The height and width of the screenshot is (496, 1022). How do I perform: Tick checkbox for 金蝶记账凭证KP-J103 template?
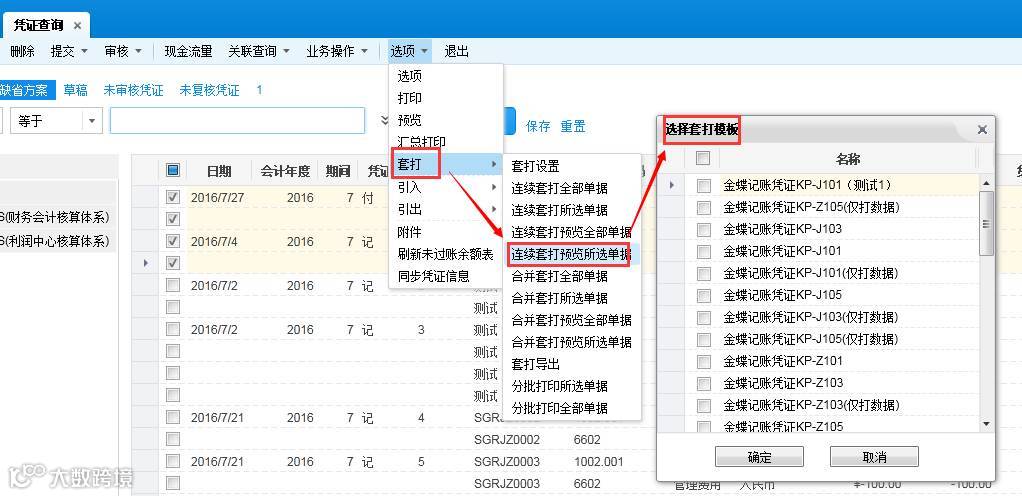[703, 229]
